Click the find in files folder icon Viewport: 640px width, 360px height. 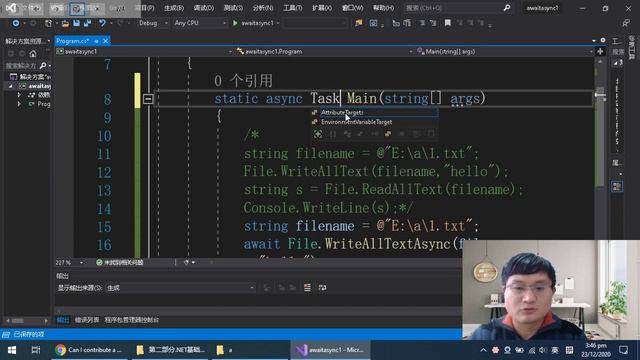[358, 23]
